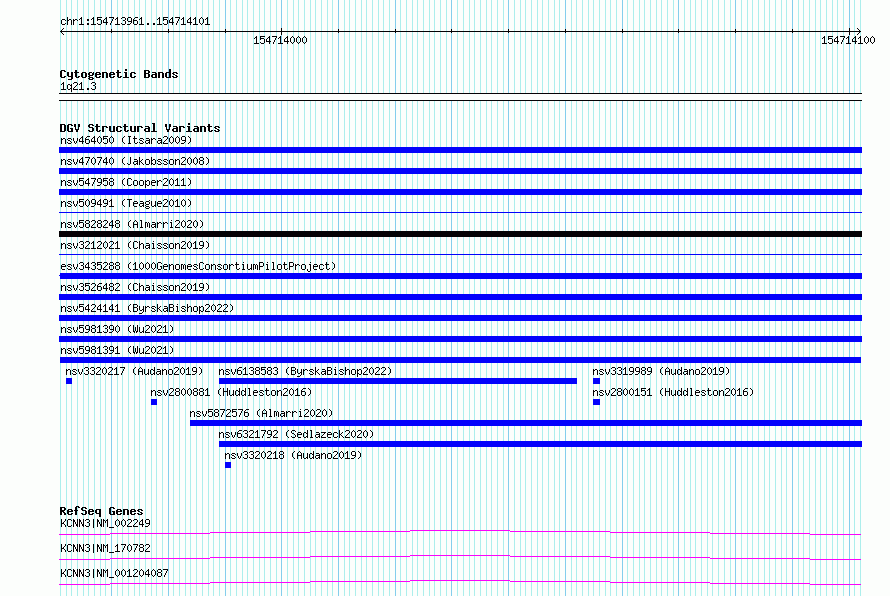Open variant label nsv2800151 (Huddleston2016)
The width and height of the screenshot is (890, 596).
pos(673,392)
